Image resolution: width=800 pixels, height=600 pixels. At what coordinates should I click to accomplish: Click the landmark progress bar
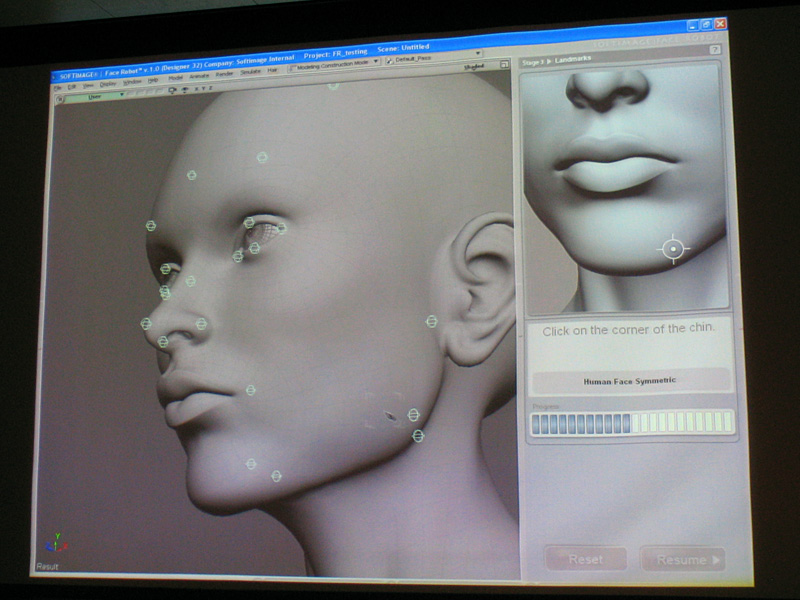point(631,423)
